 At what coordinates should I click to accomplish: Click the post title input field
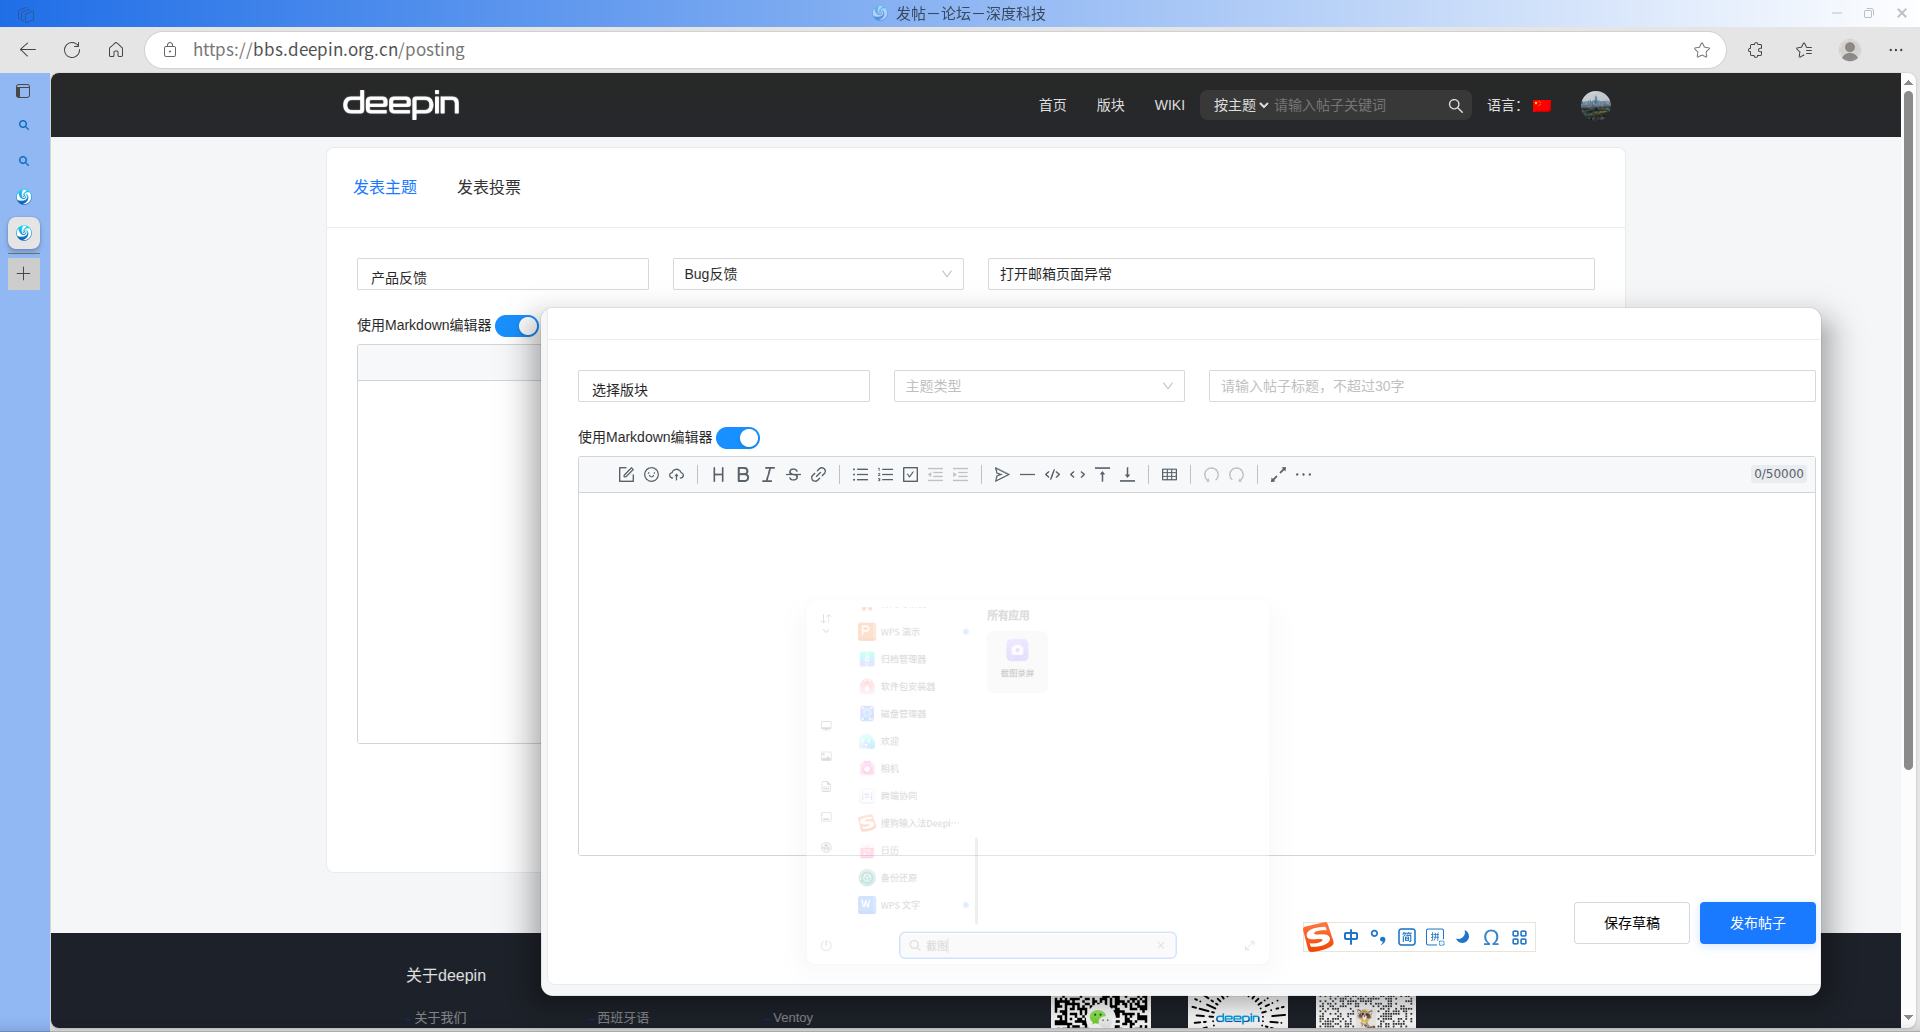click(1512, 386)
